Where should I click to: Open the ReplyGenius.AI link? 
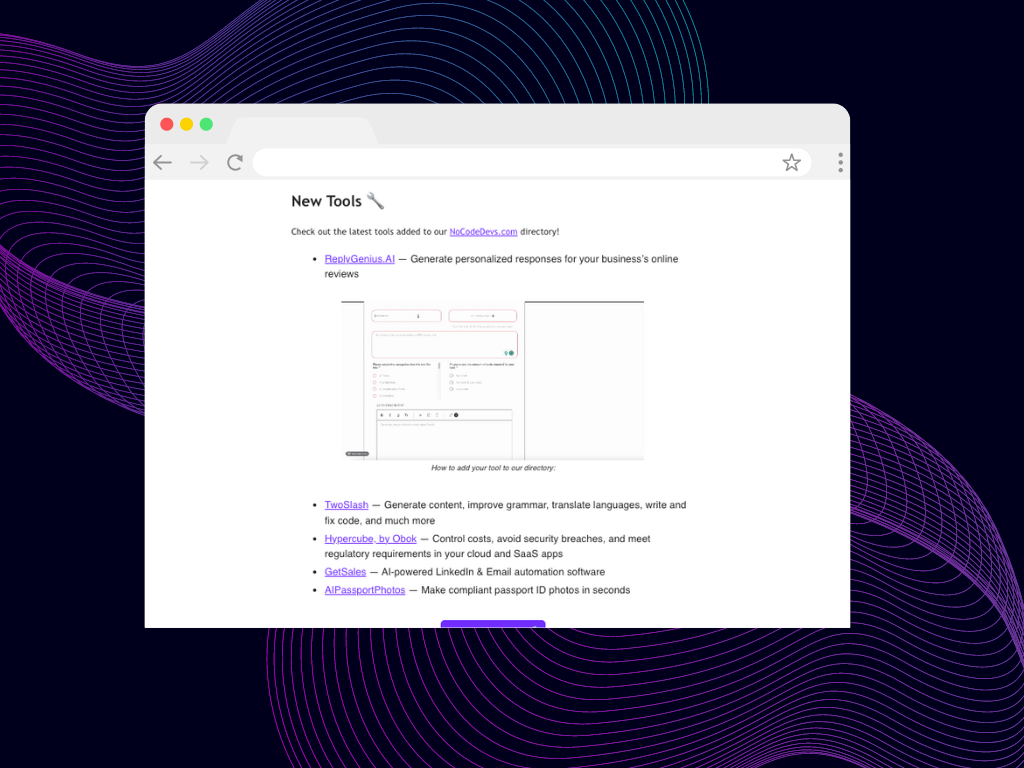[x=360, y=259]
